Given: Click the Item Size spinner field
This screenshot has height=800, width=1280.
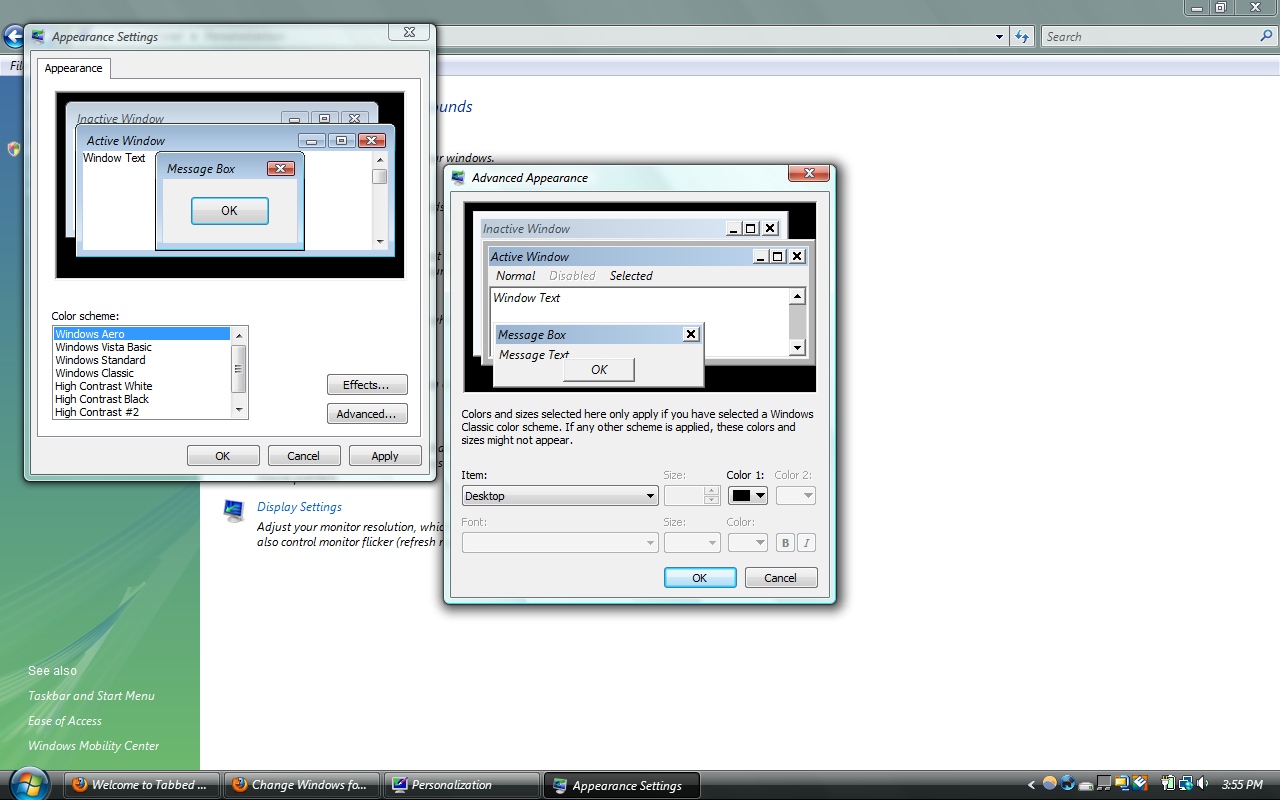Looking at the screenshot, I should coord(692,496).
